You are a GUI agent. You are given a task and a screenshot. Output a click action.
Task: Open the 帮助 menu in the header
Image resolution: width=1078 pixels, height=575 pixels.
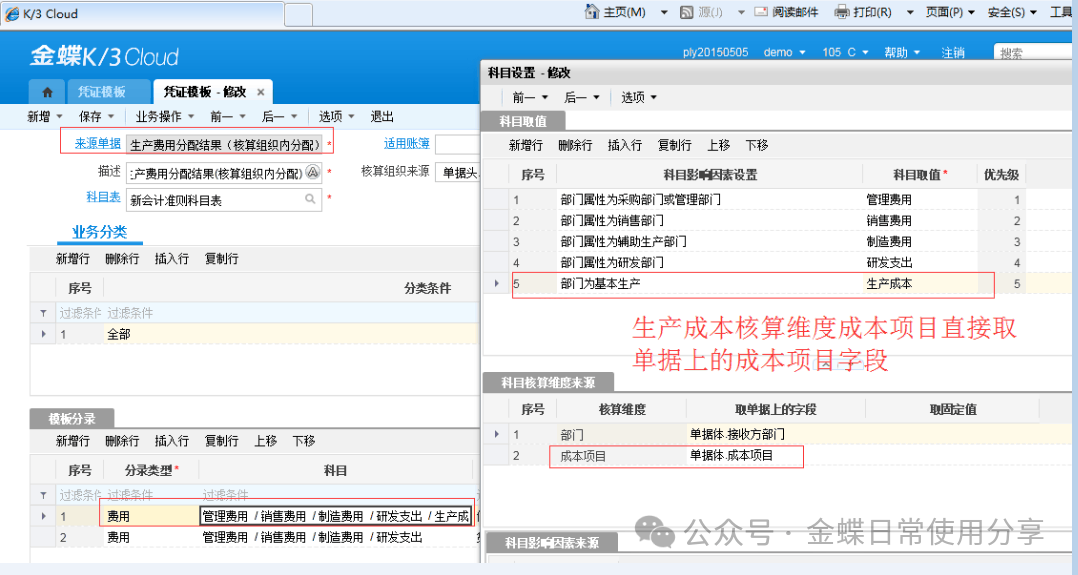pos(902,52)
